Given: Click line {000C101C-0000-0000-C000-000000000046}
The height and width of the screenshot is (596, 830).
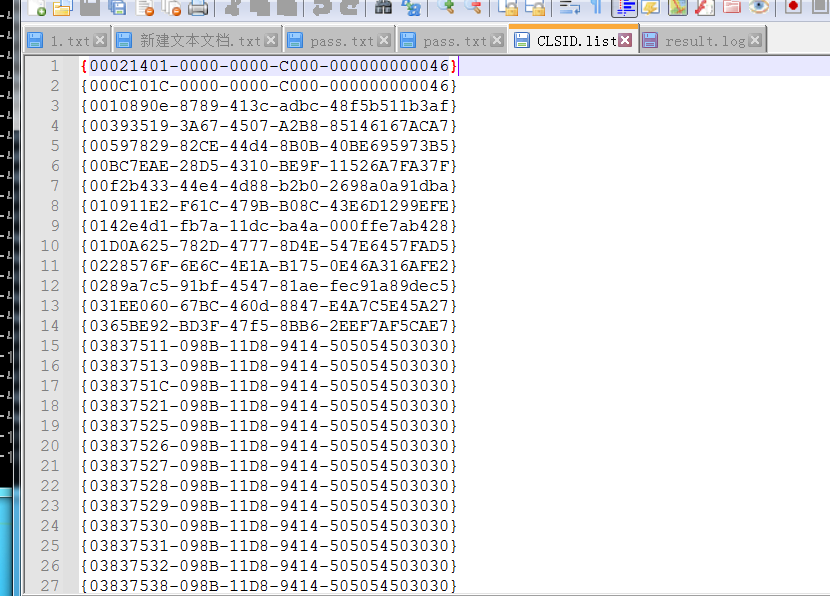Looking at the screenshot, I should (269, 86).
